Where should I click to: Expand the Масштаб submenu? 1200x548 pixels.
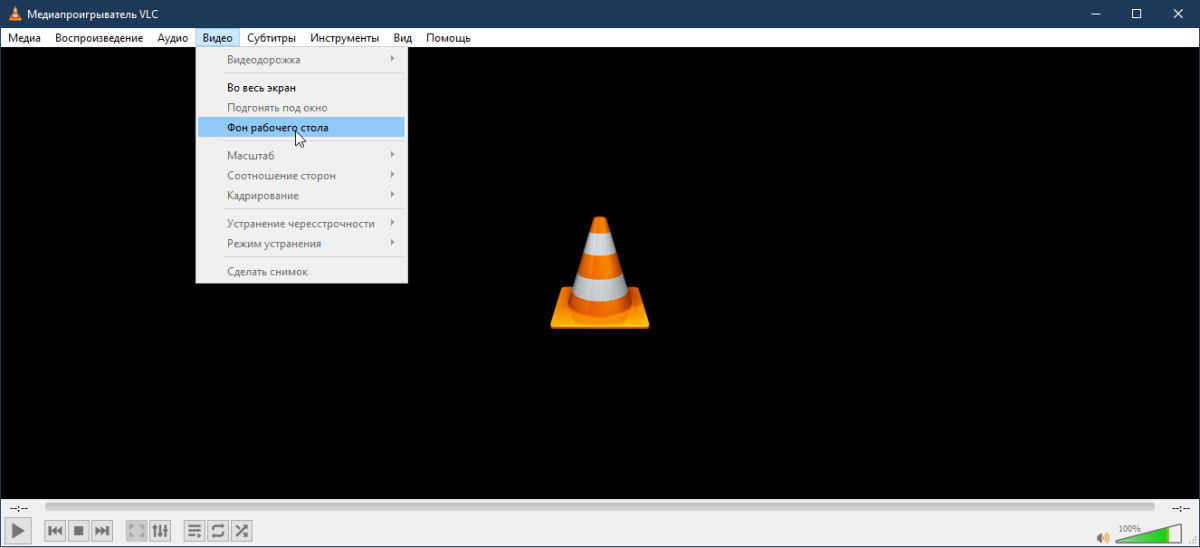coord(302,155)
